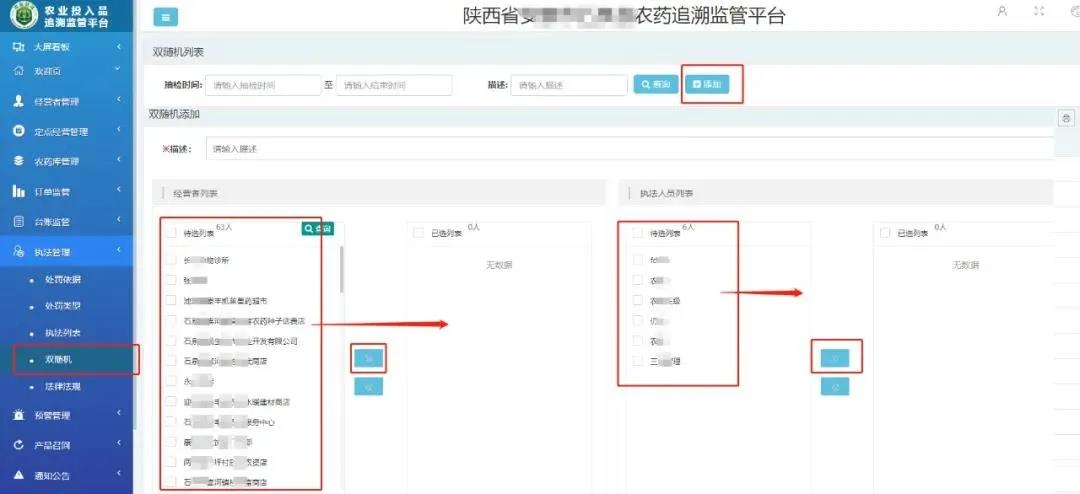Move selected operators right with arrow button
This screenshot has width=1080, height=494.
tap(368, 357)
